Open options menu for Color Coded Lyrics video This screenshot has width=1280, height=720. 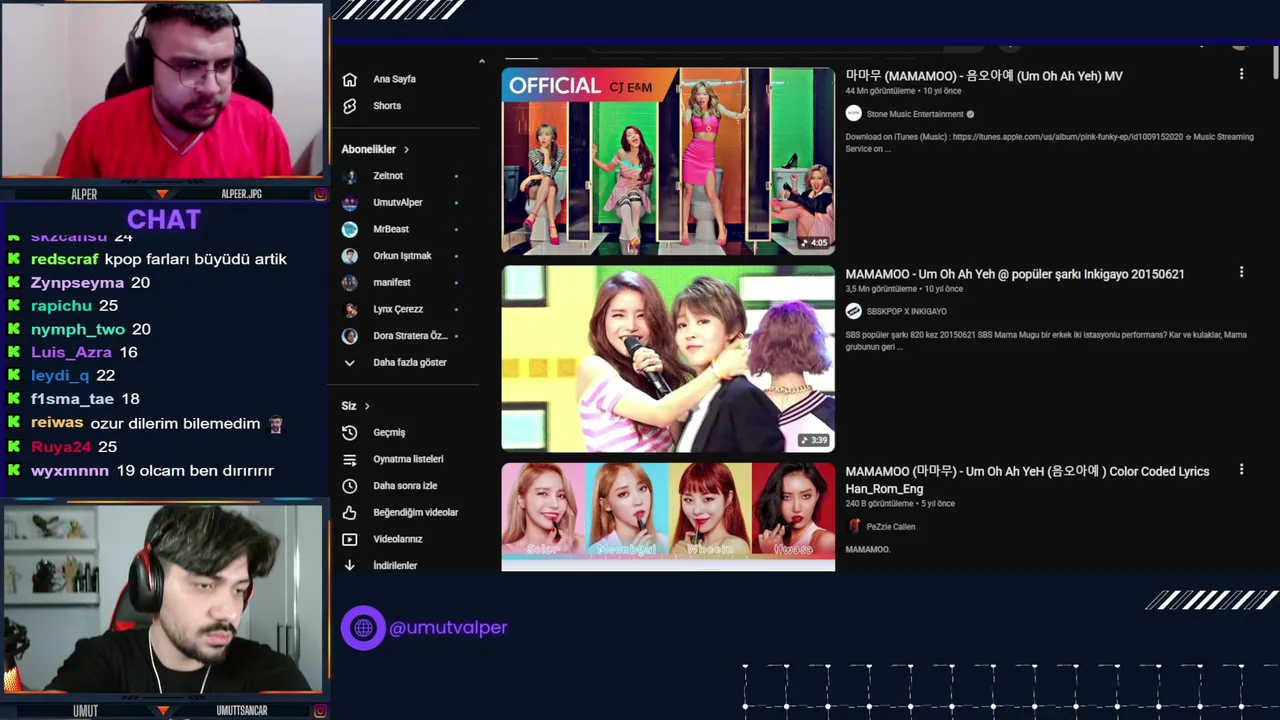[1241, 469]
